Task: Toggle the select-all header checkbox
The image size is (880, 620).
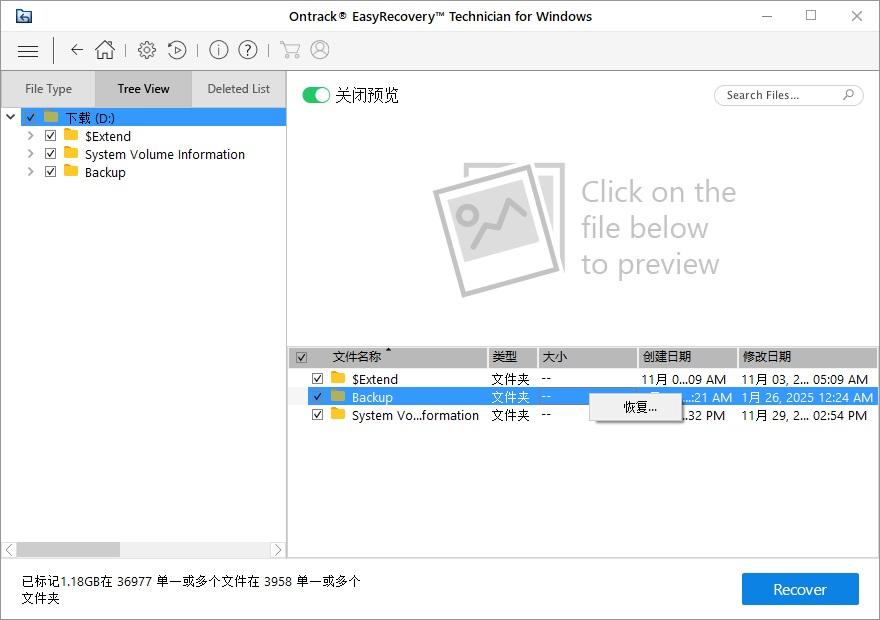Action: click(301, 357)
